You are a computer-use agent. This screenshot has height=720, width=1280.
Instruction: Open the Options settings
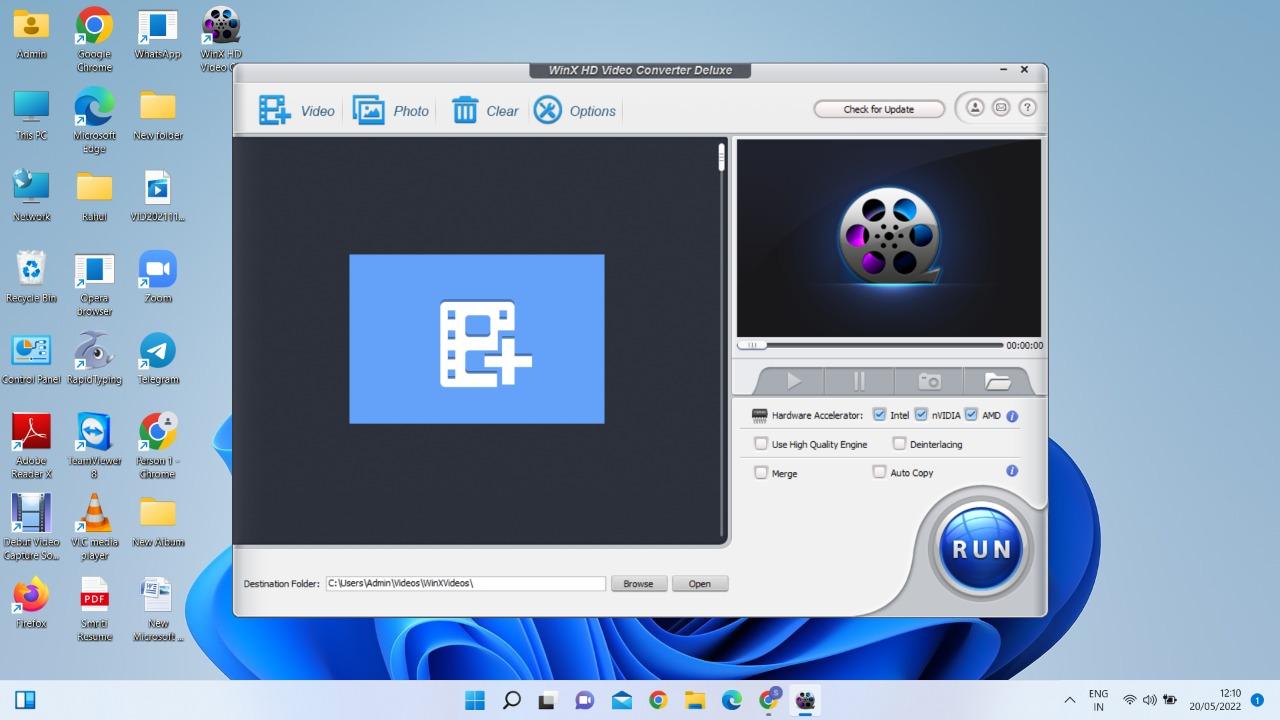(x=574, y=111)
